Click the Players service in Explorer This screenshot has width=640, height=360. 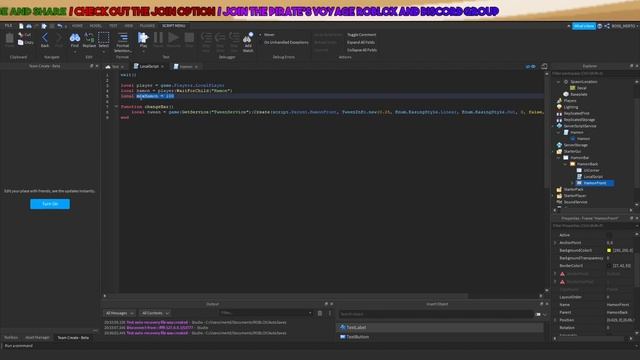point(570,100)
